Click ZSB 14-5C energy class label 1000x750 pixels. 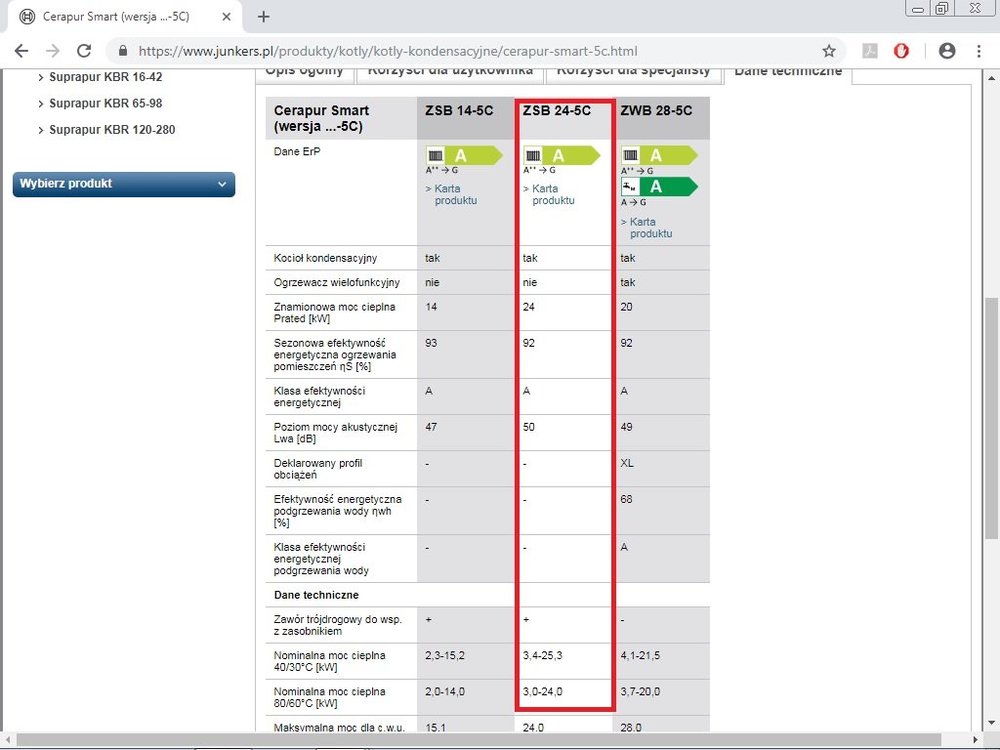(463, 156)
